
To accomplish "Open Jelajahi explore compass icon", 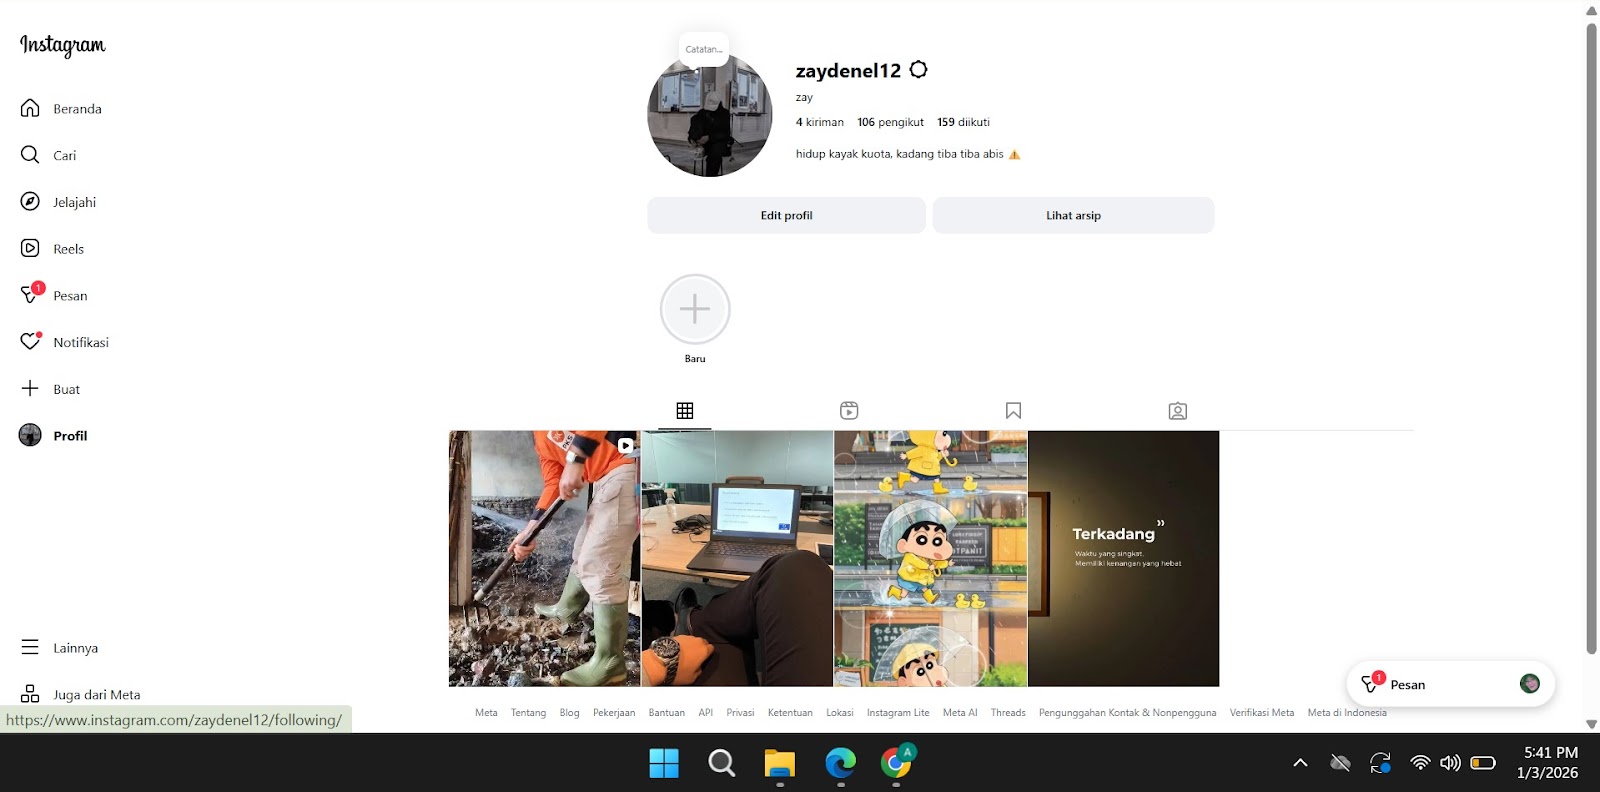I will pos(30,202).
